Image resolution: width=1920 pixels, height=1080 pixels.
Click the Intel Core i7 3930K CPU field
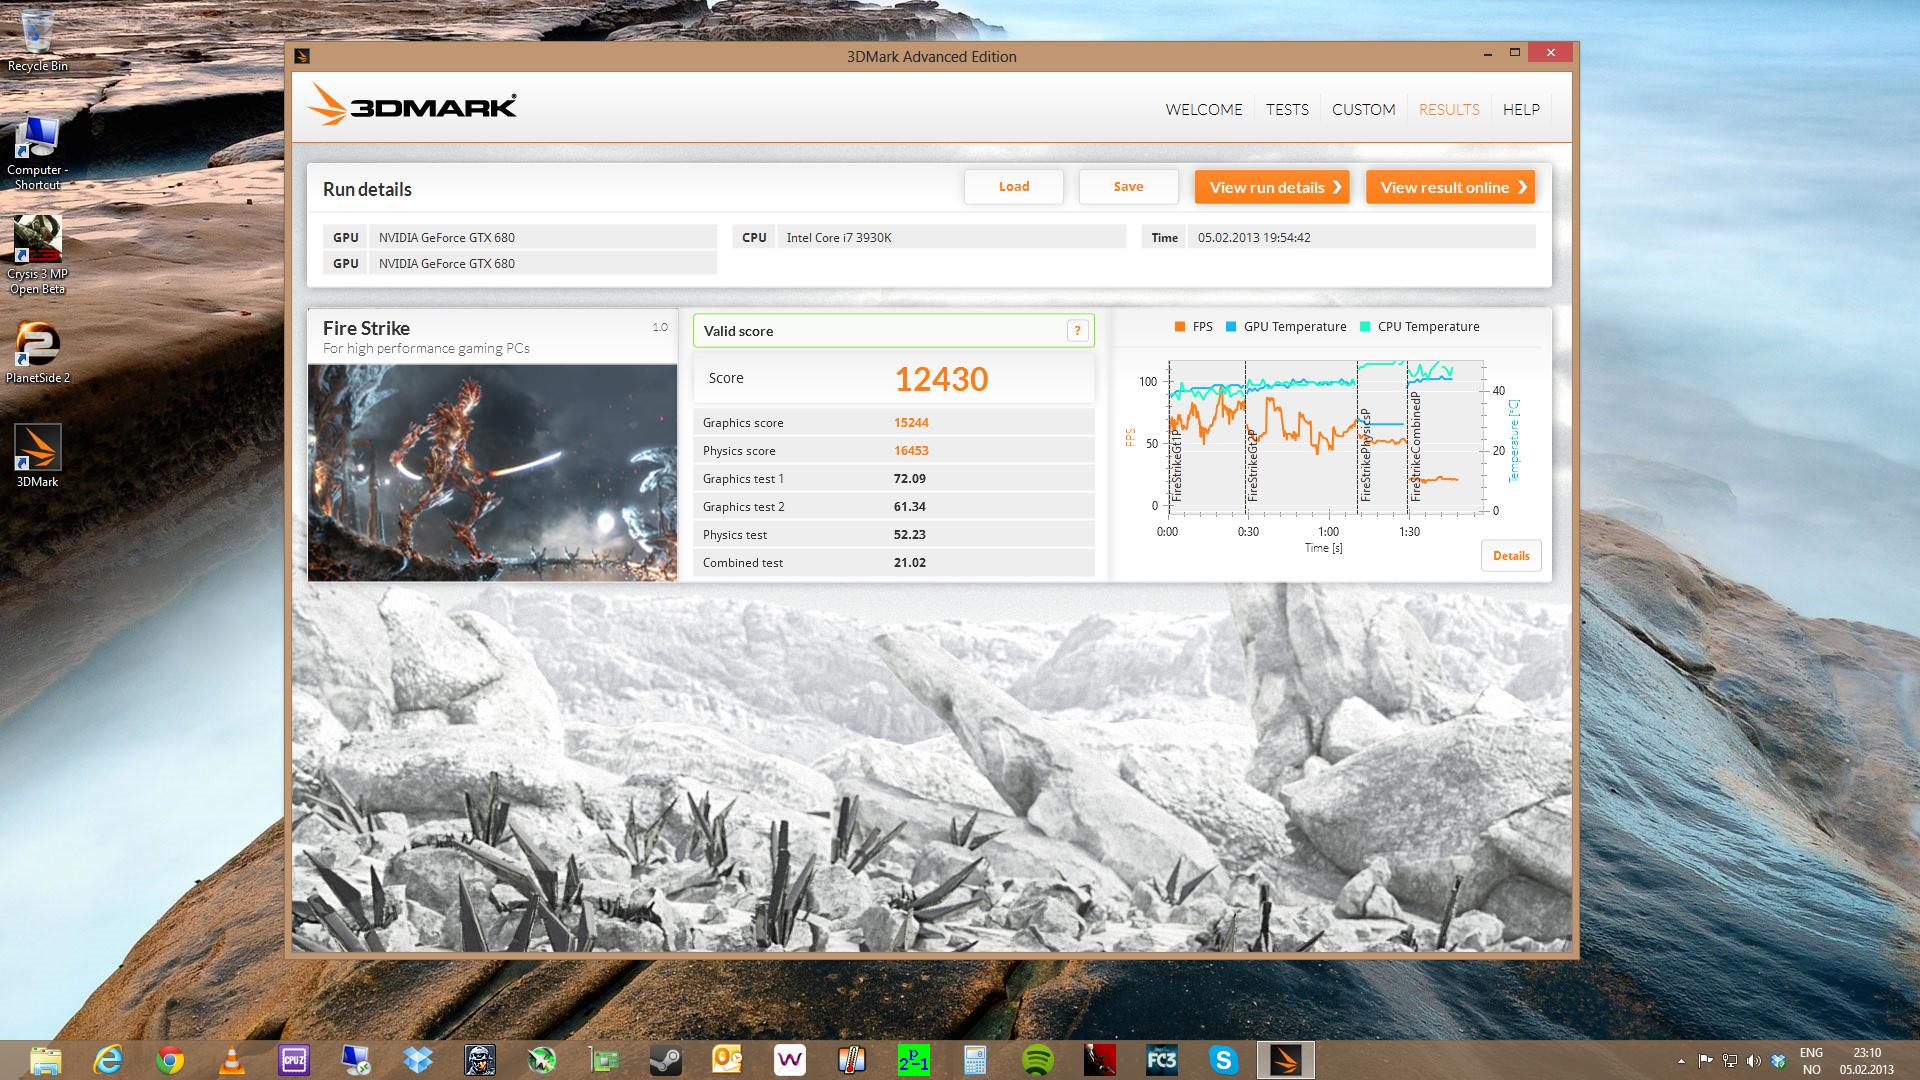[x=951, y=237]
